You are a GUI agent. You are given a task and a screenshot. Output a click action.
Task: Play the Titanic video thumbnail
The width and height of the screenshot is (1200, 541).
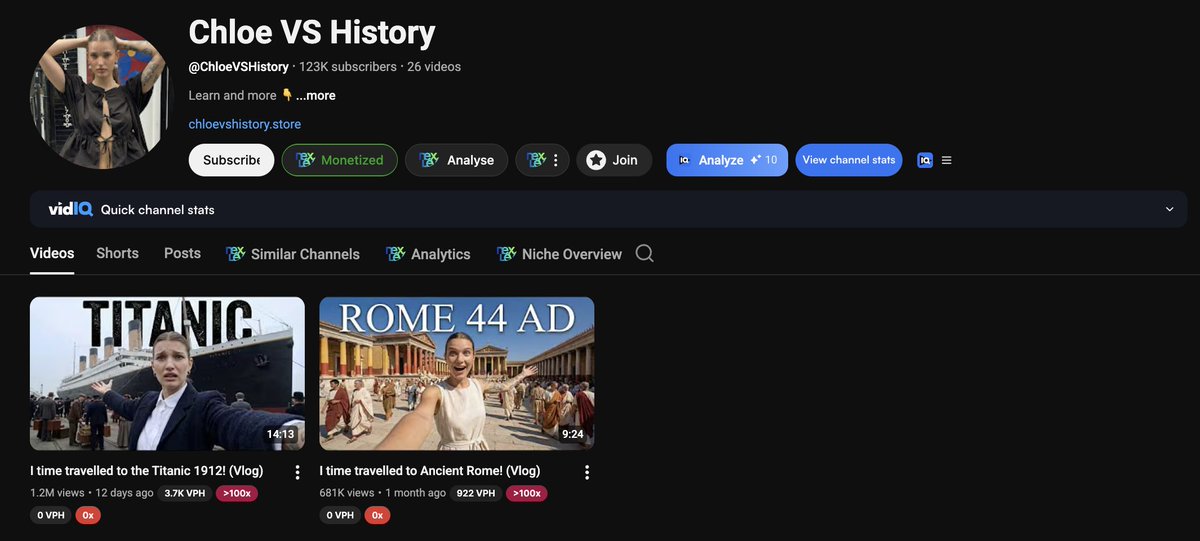[x=167, y=374]
